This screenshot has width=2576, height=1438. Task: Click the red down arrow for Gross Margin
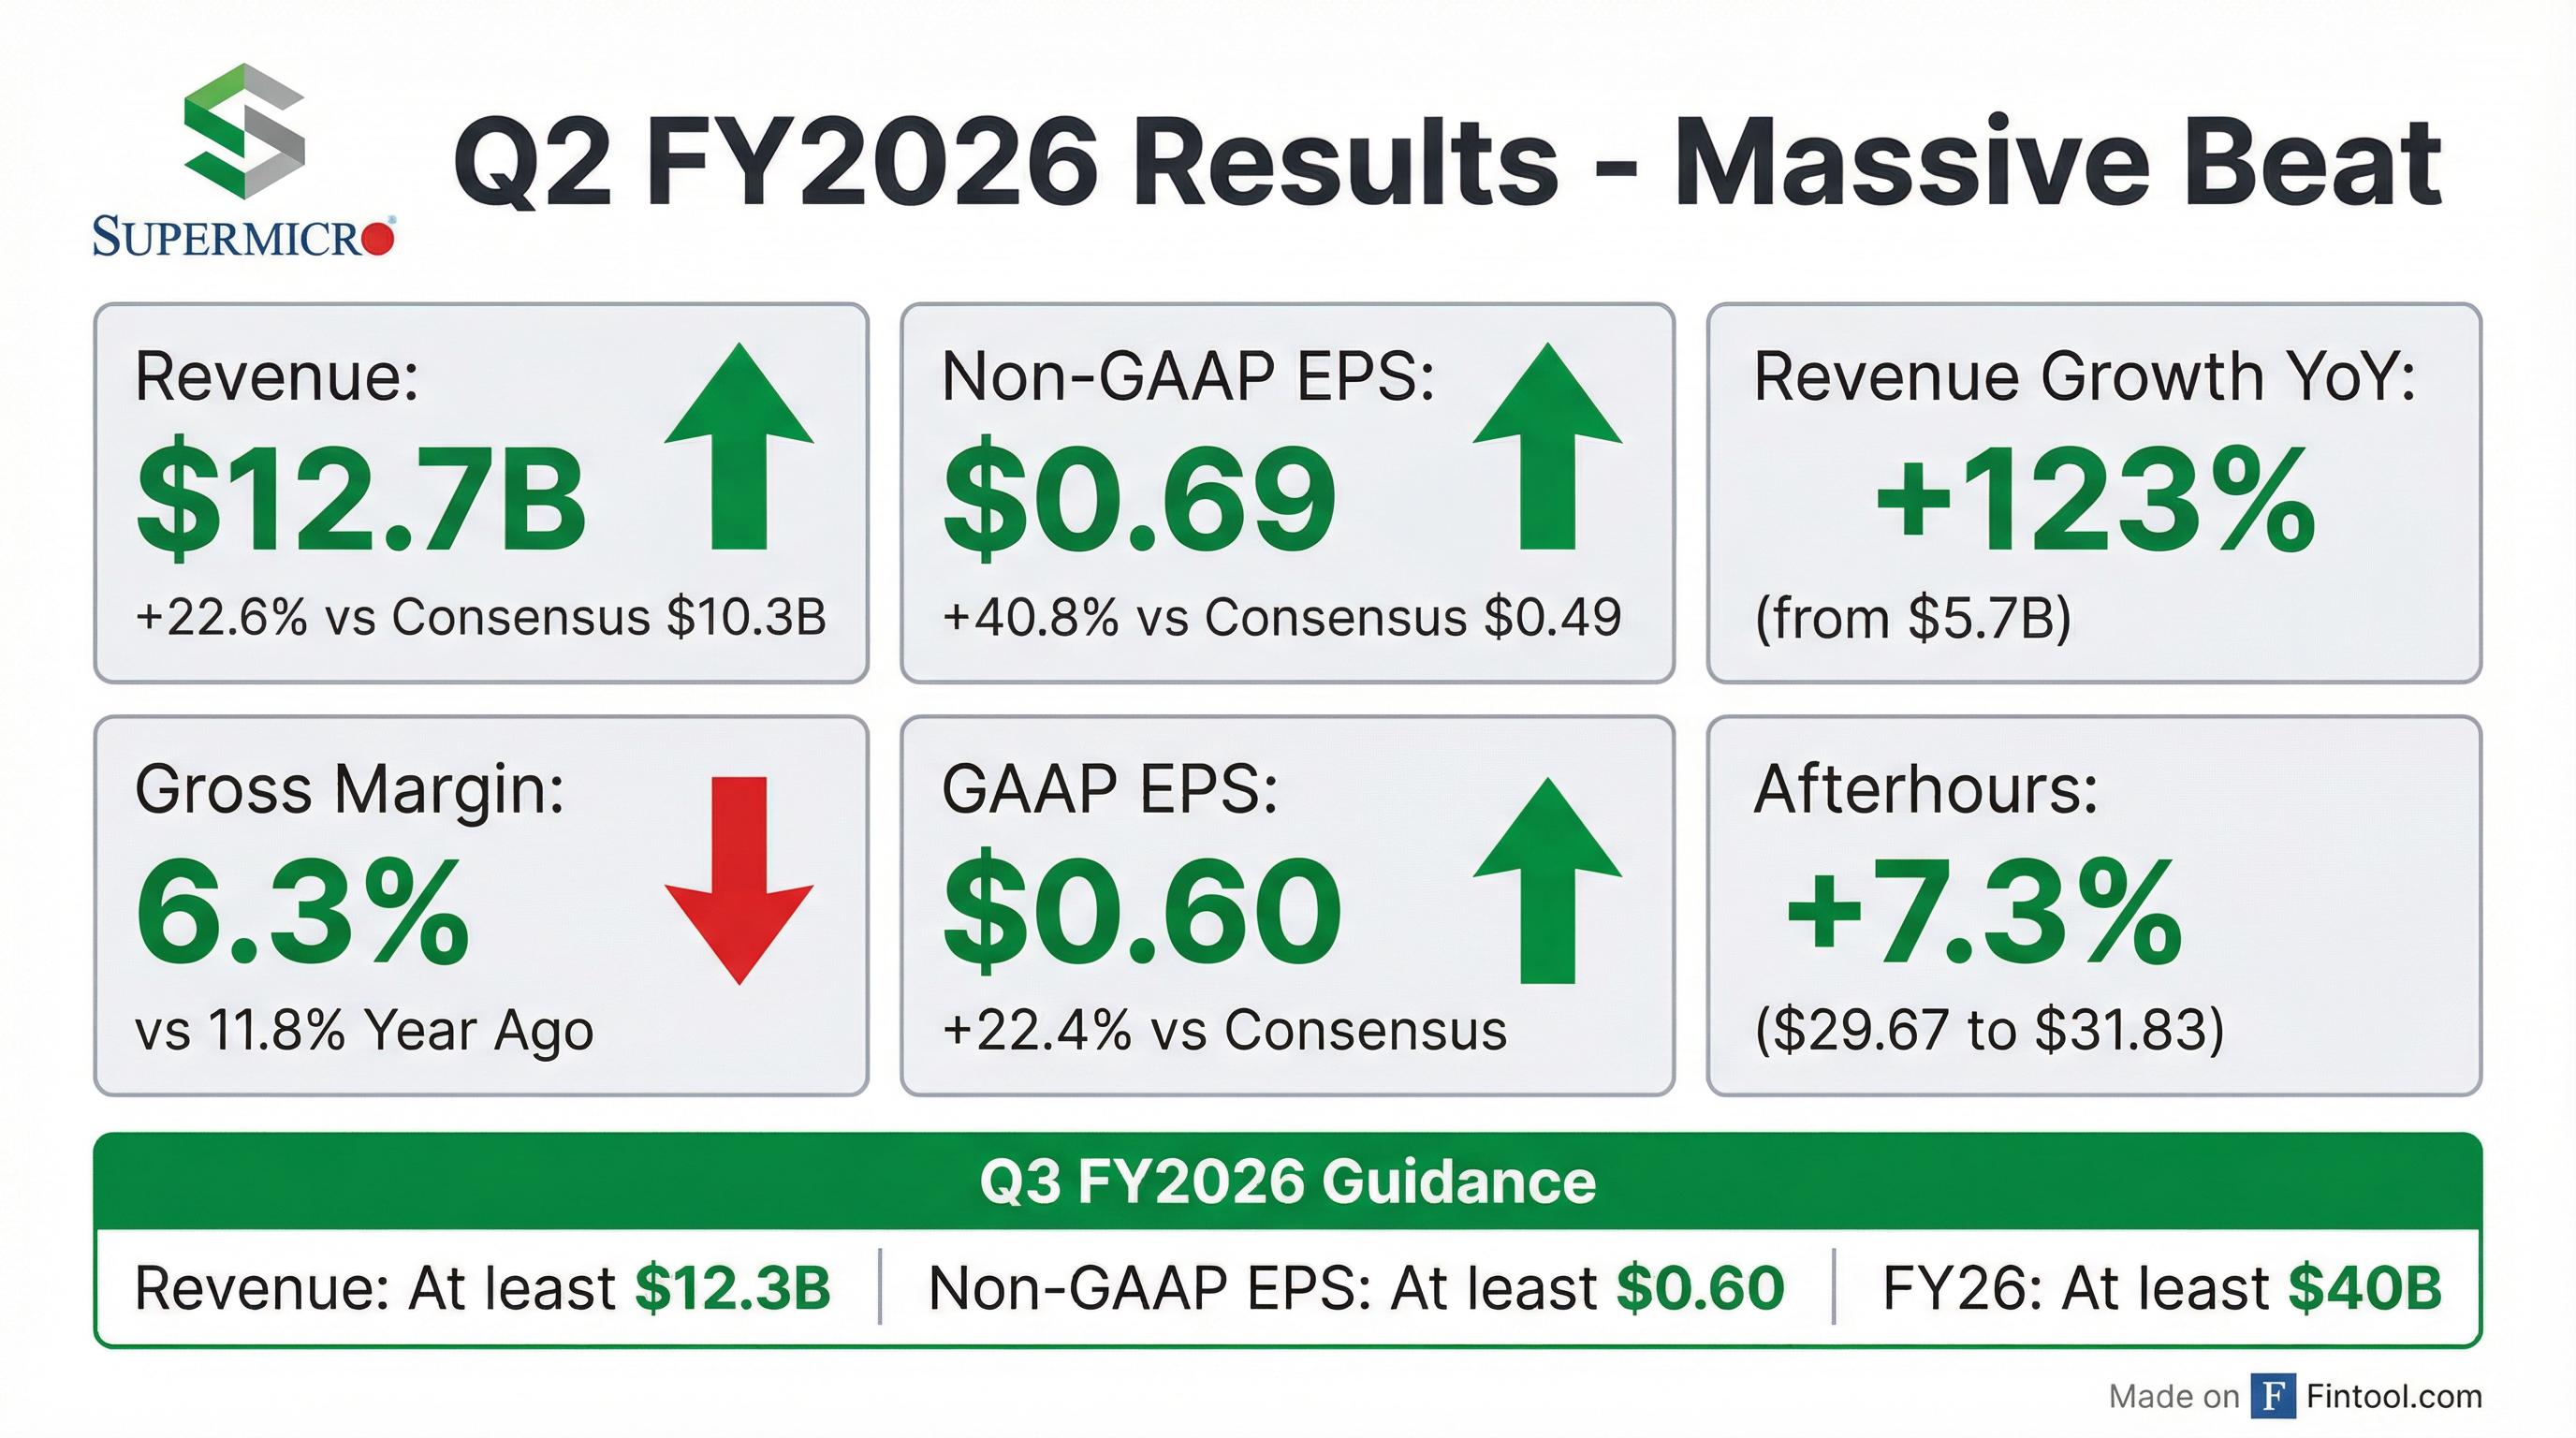(x=739, y=880)
